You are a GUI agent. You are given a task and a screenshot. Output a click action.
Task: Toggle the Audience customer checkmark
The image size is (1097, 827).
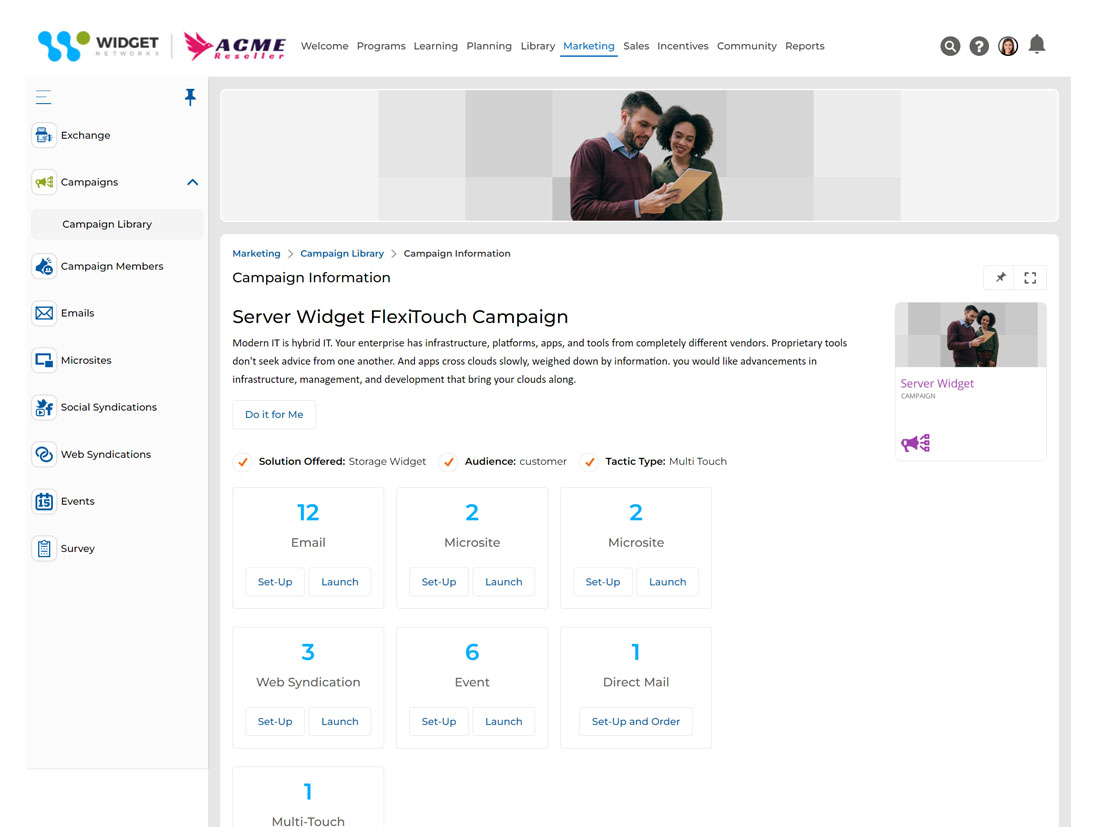tap(449, 462)
